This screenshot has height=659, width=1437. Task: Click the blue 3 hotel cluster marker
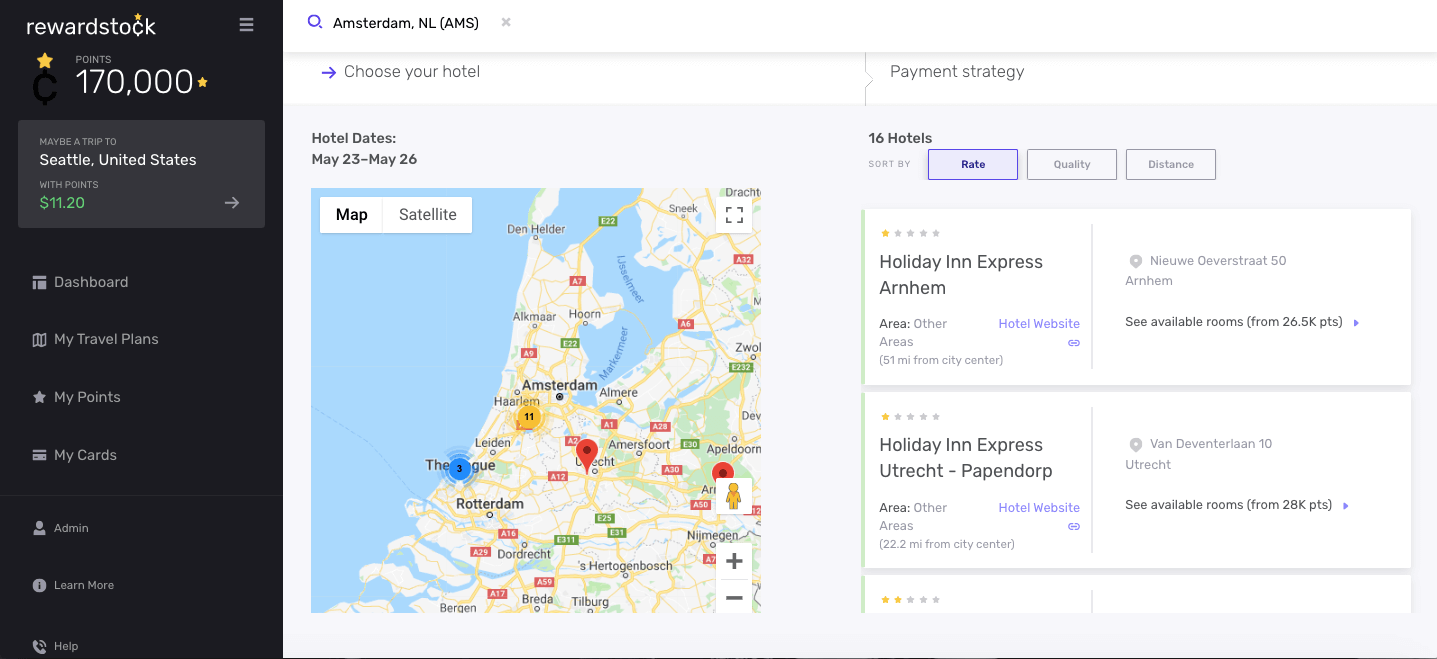[x=459, y=468]
